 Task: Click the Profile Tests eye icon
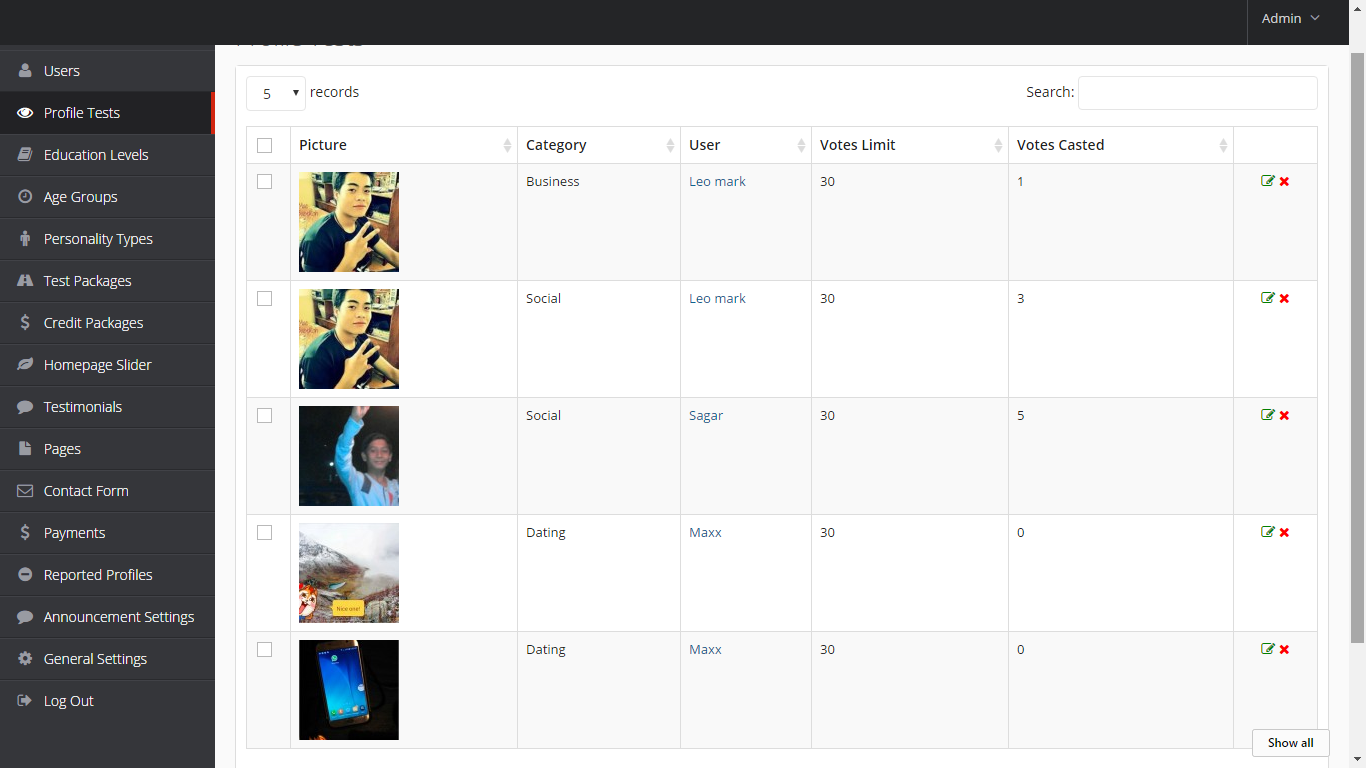point(25,113)
